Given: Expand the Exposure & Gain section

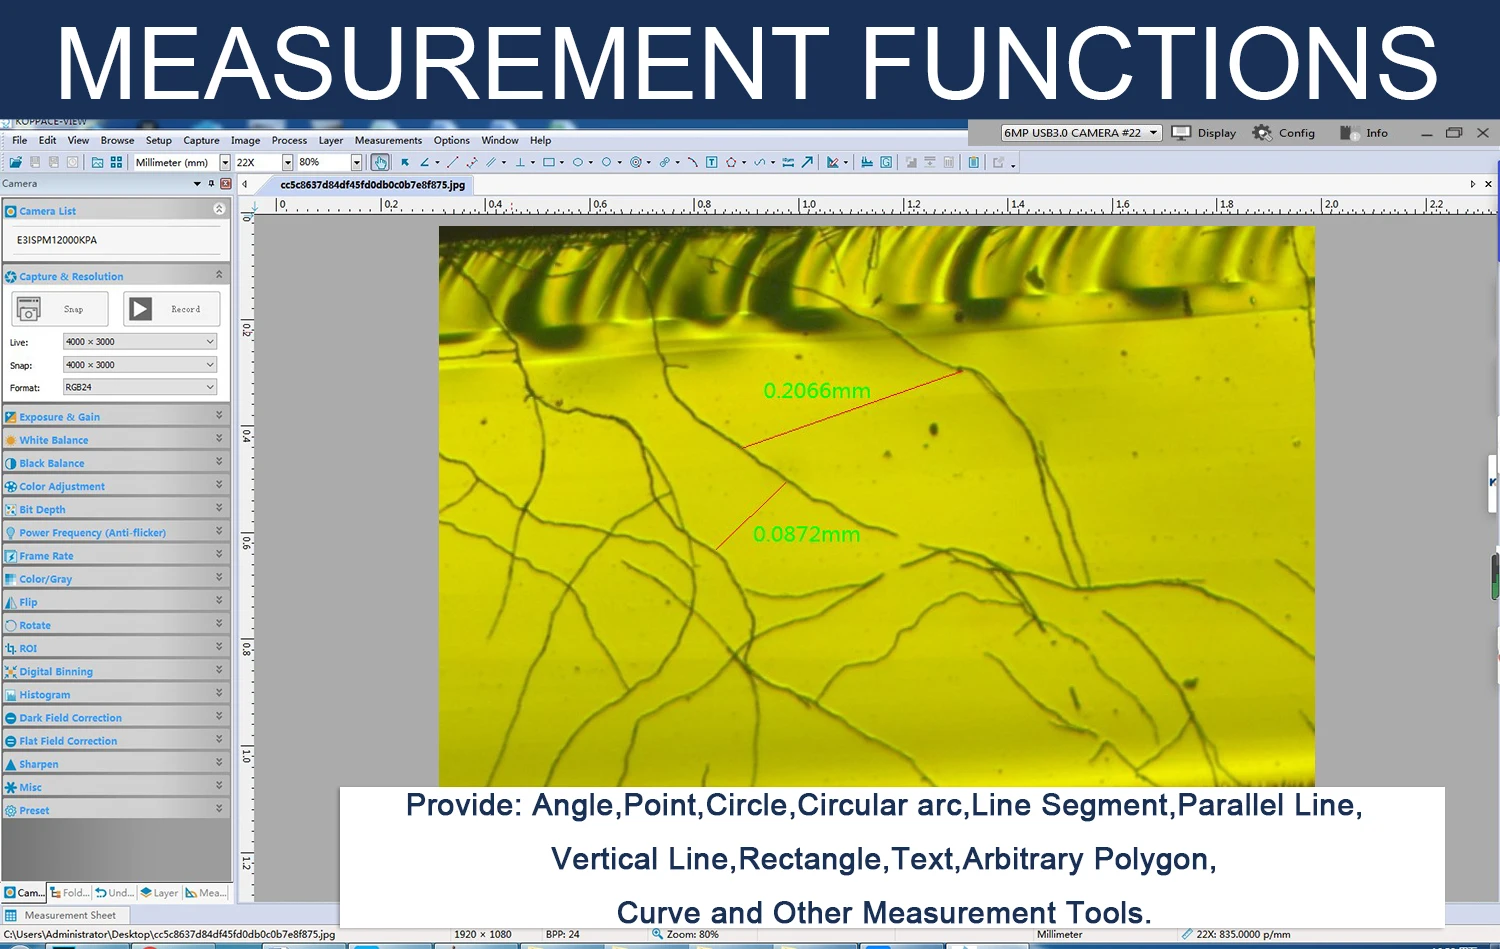Looking at the screenshot, I should 116,416.
